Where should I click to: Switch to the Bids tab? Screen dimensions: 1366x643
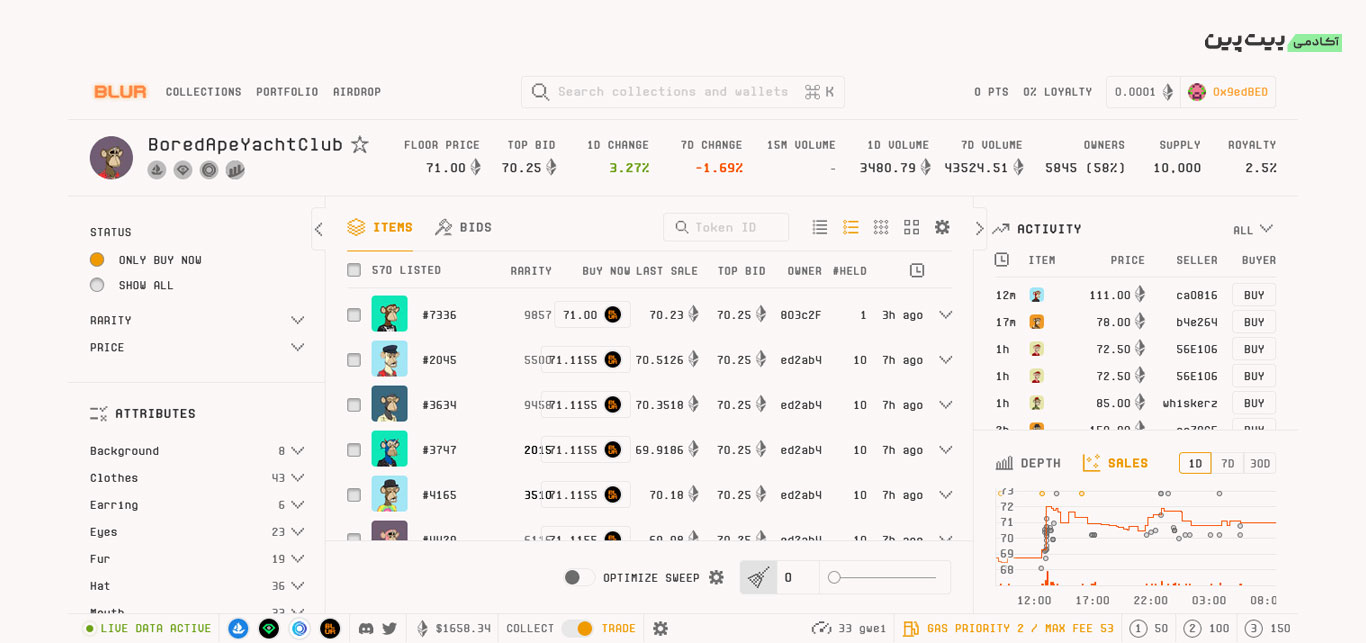[x=464, y=228]
